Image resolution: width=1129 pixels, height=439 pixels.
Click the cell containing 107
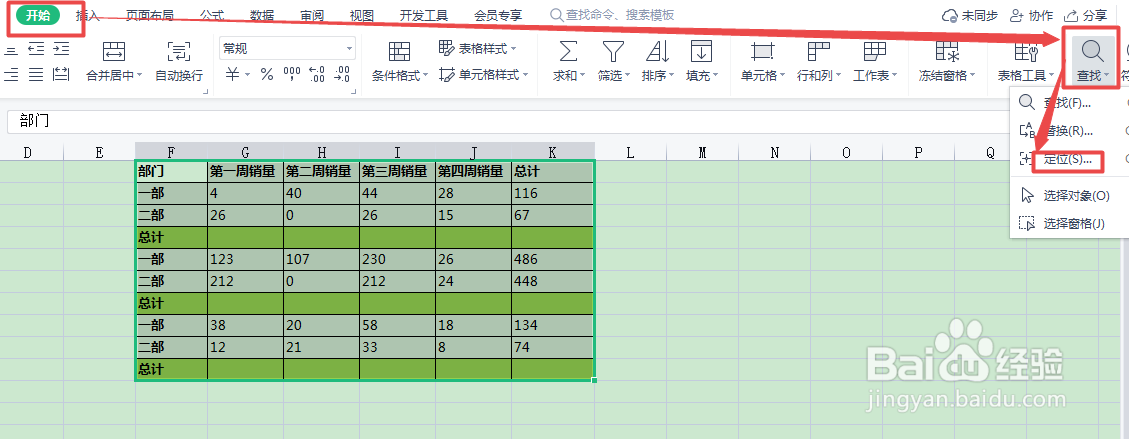[321, 259]
